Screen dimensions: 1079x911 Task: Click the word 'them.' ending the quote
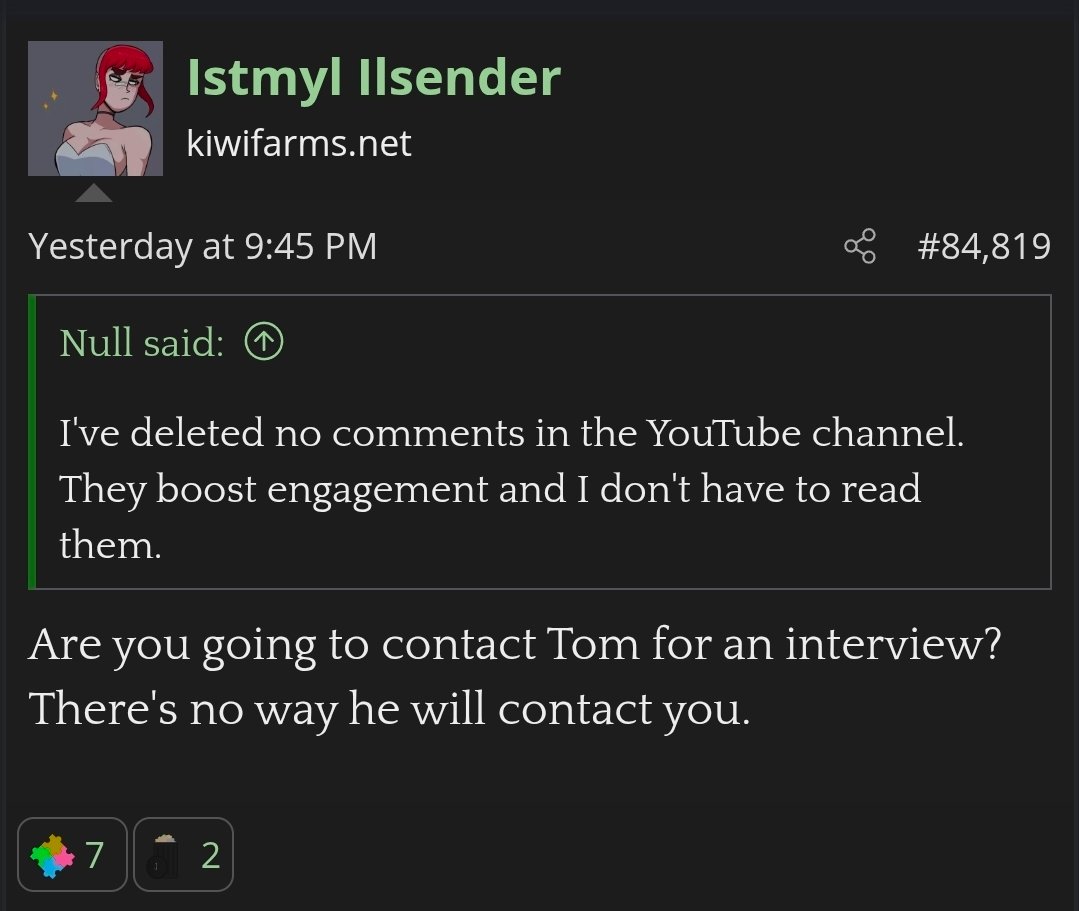pos(109,545)
